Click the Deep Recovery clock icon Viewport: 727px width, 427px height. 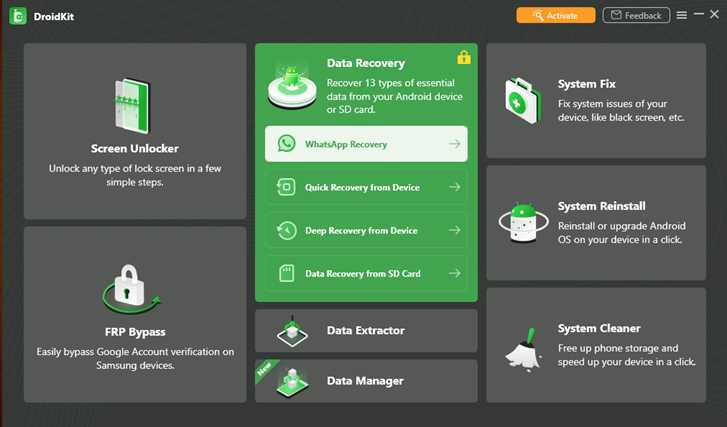[287, 230]
